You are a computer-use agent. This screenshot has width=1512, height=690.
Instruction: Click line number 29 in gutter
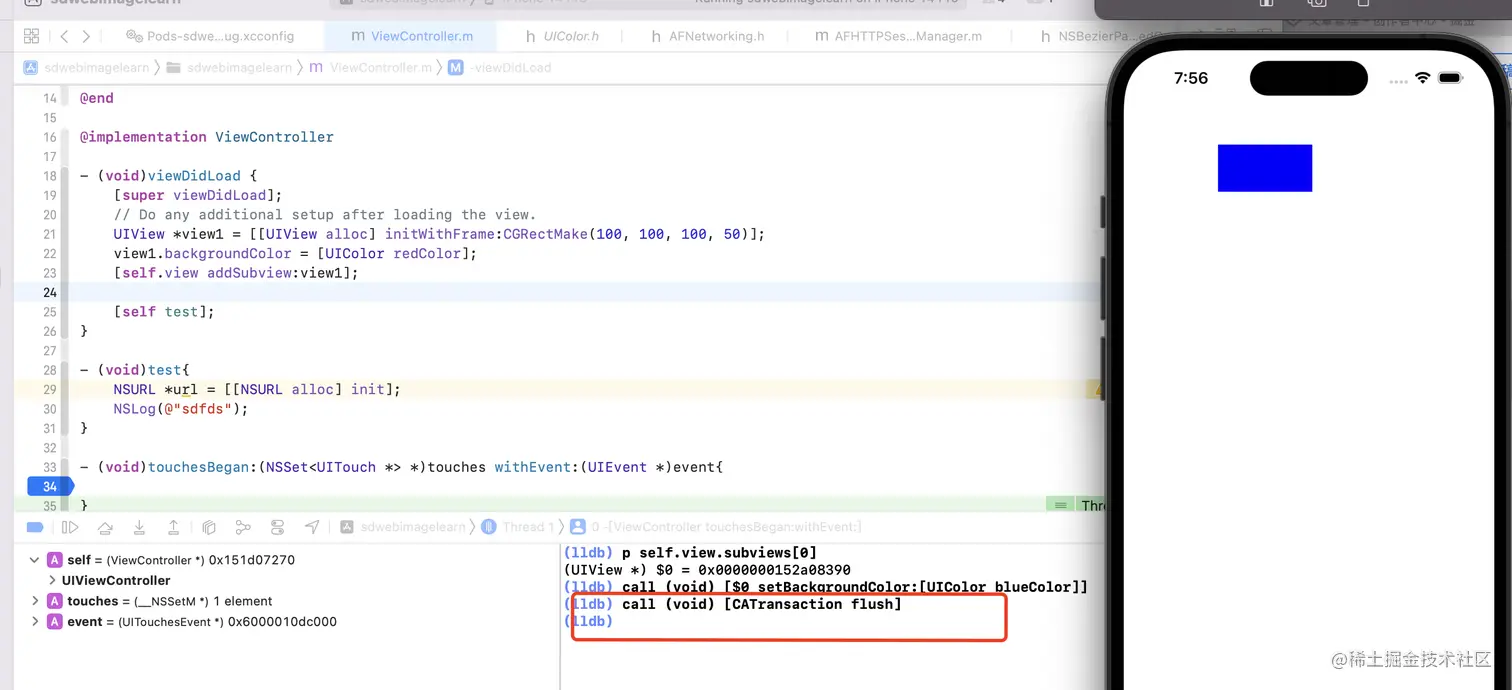(50, 389)
